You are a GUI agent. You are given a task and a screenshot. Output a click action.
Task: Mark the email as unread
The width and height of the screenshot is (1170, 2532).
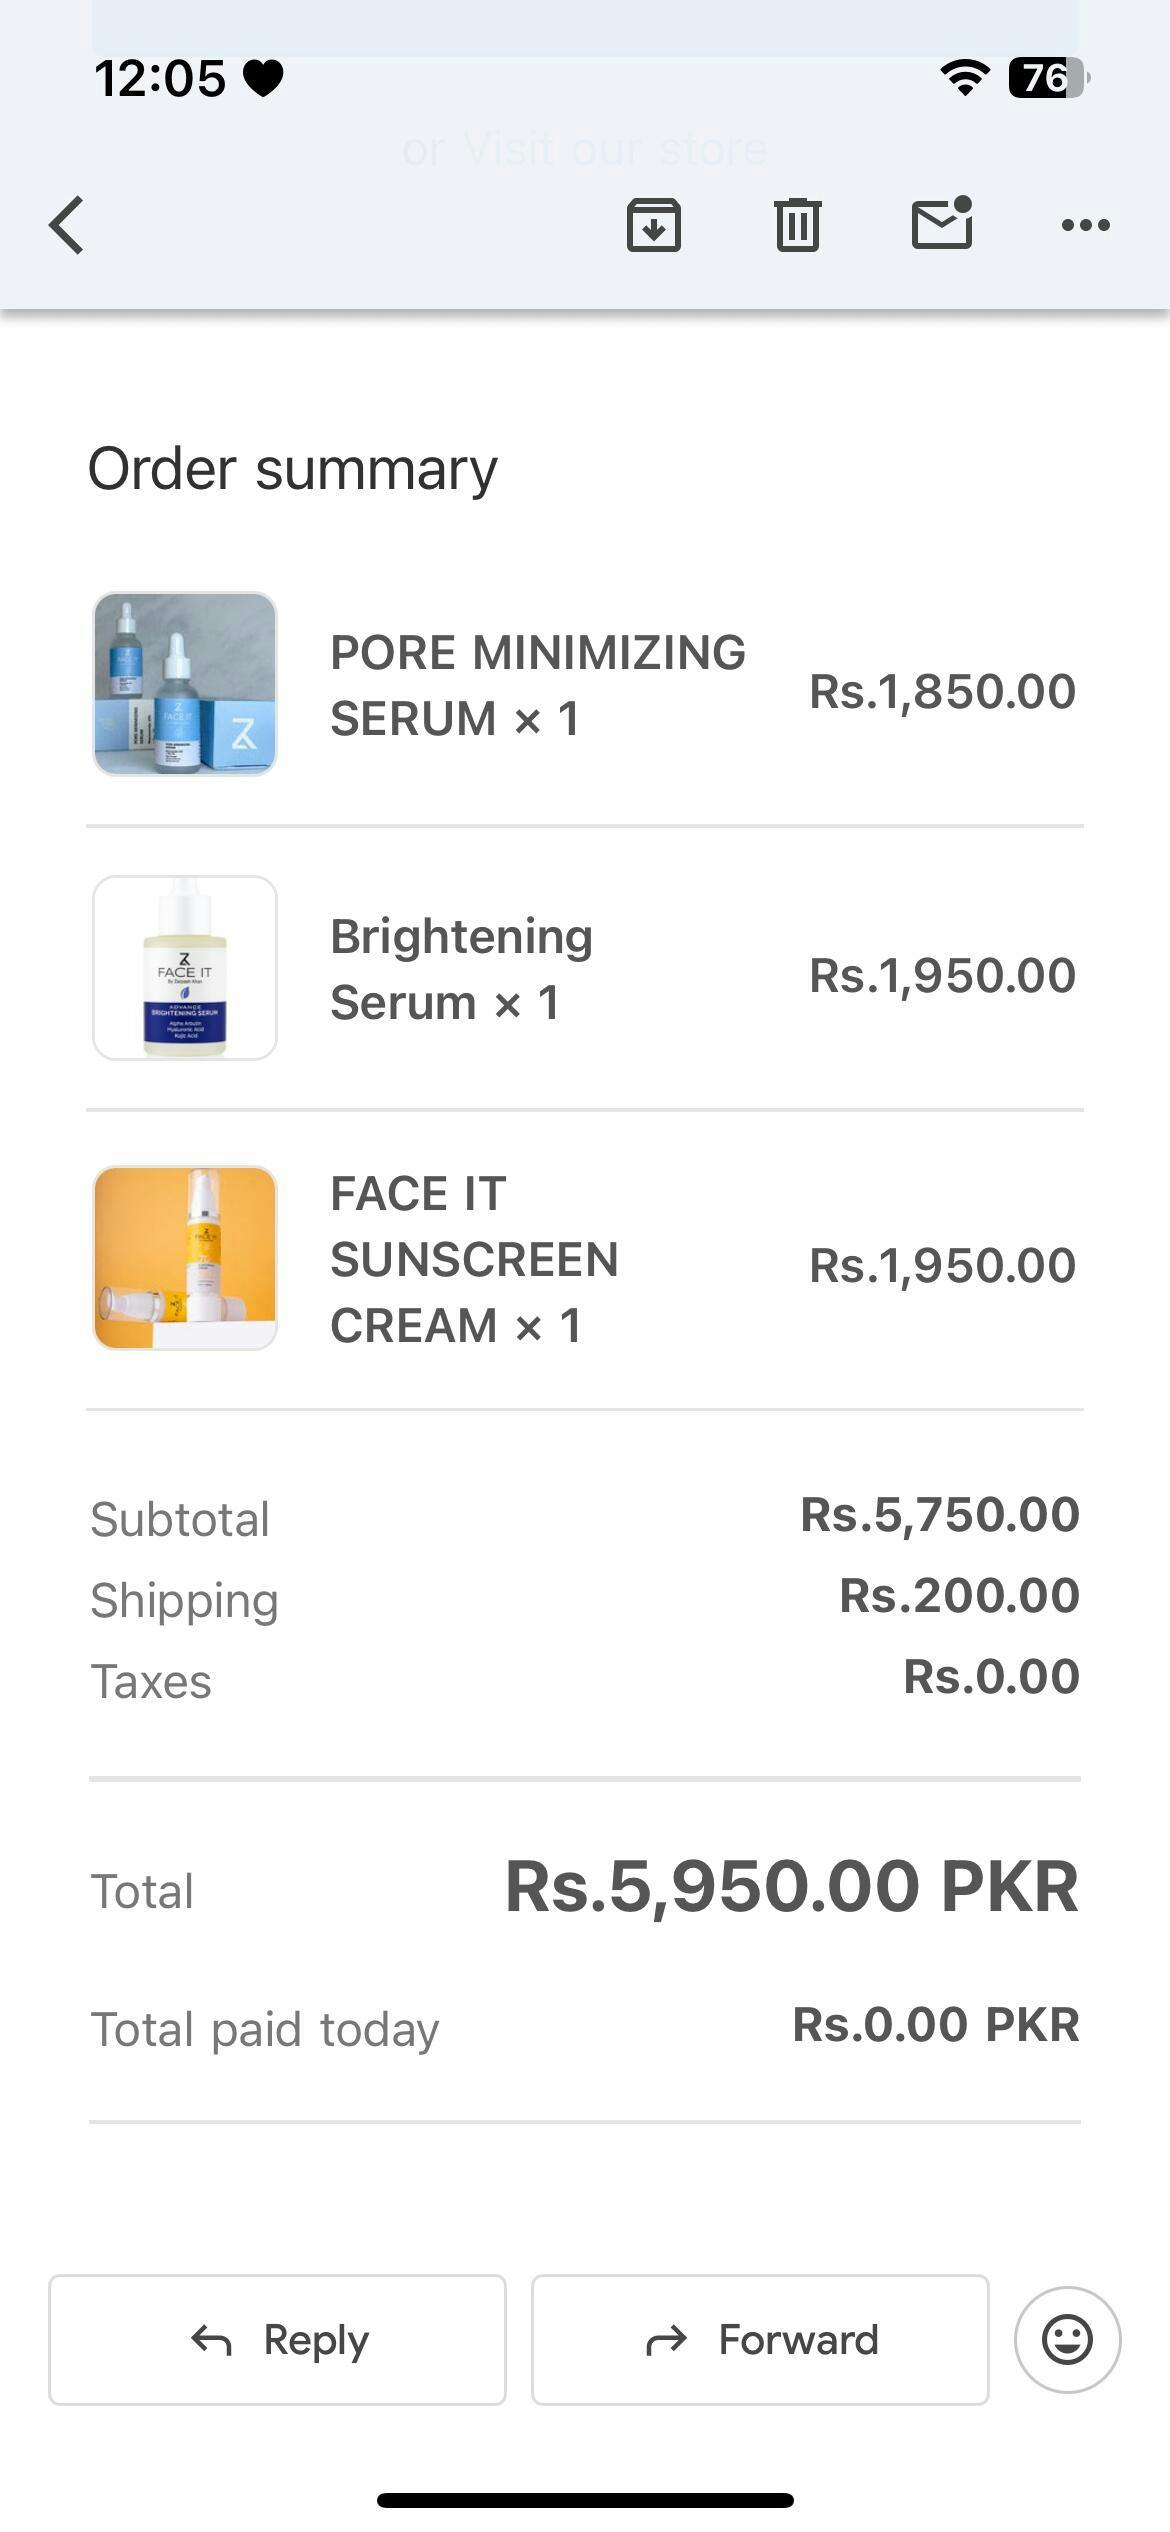[x=942, y=223]
